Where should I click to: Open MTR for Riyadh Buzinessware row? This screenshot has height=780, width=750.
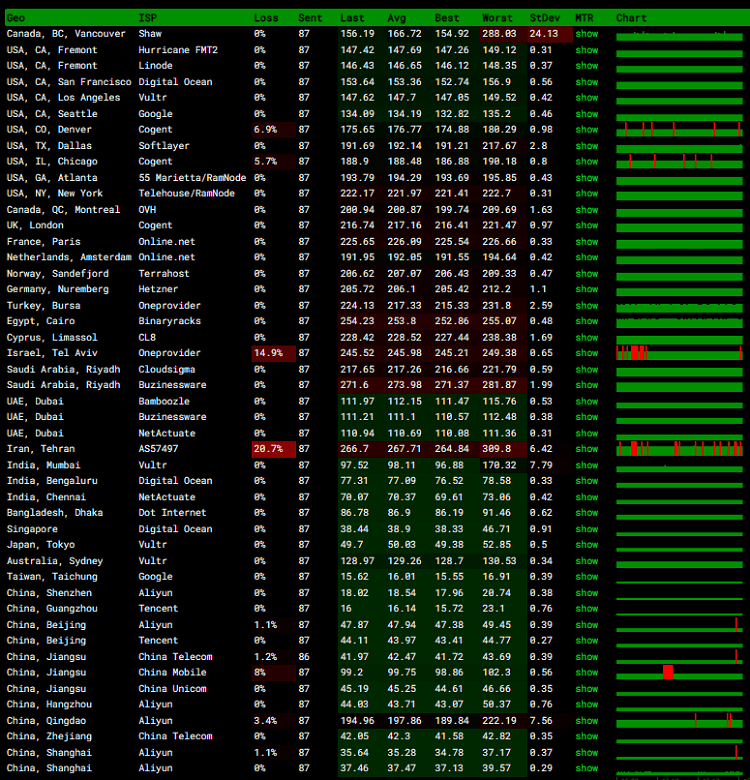coord(587,385)
